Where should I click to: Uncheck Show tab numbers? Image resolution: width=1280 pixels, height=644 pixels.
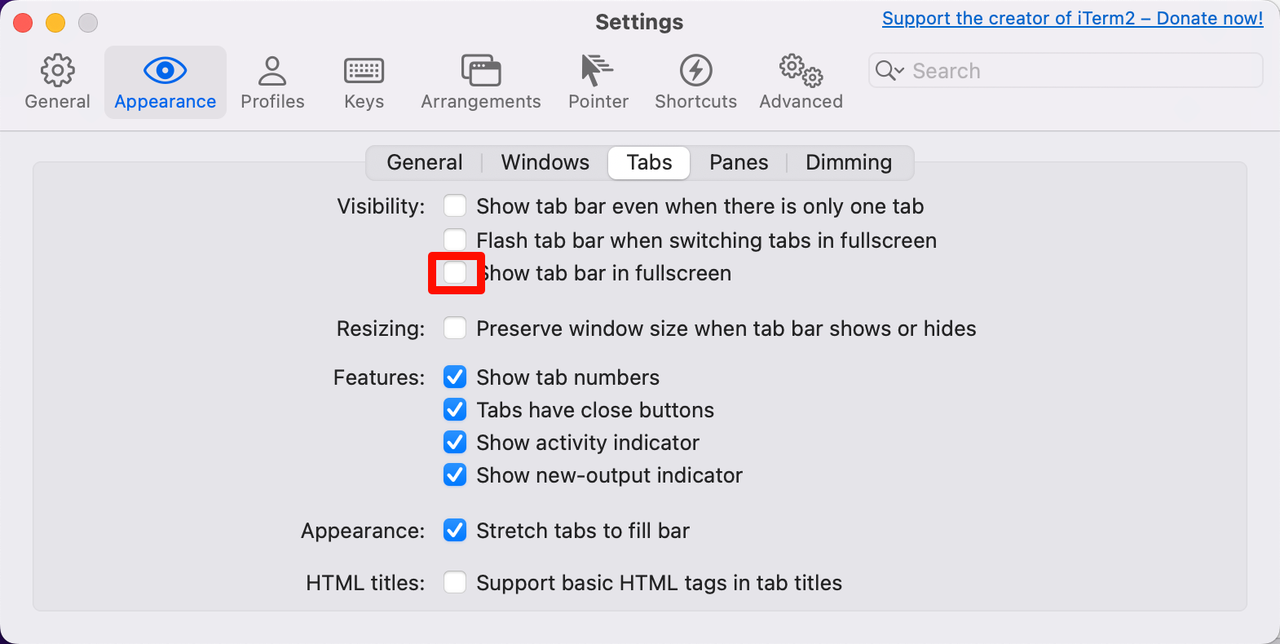pyautogui.click(x=456, y=378)
